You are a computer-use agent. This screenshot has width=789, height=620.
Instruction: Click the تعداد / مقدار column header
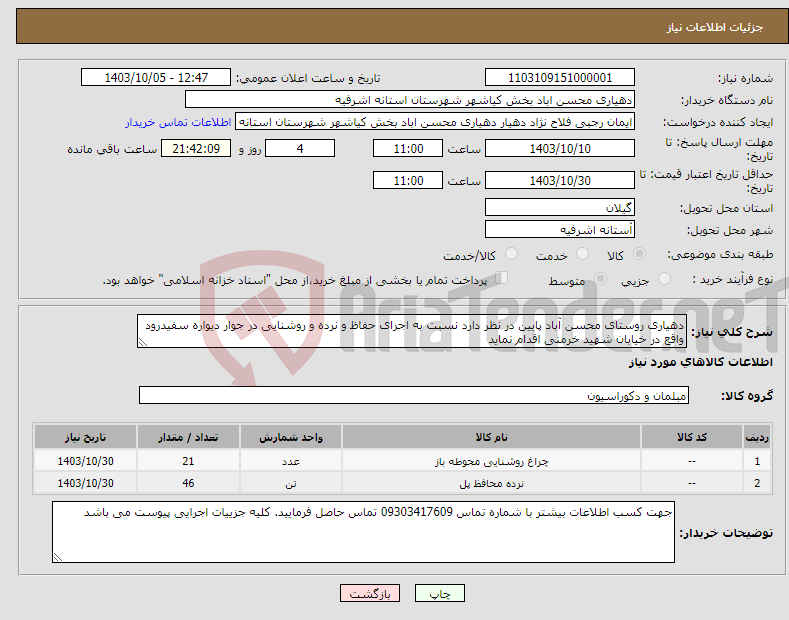coord(188,437)
